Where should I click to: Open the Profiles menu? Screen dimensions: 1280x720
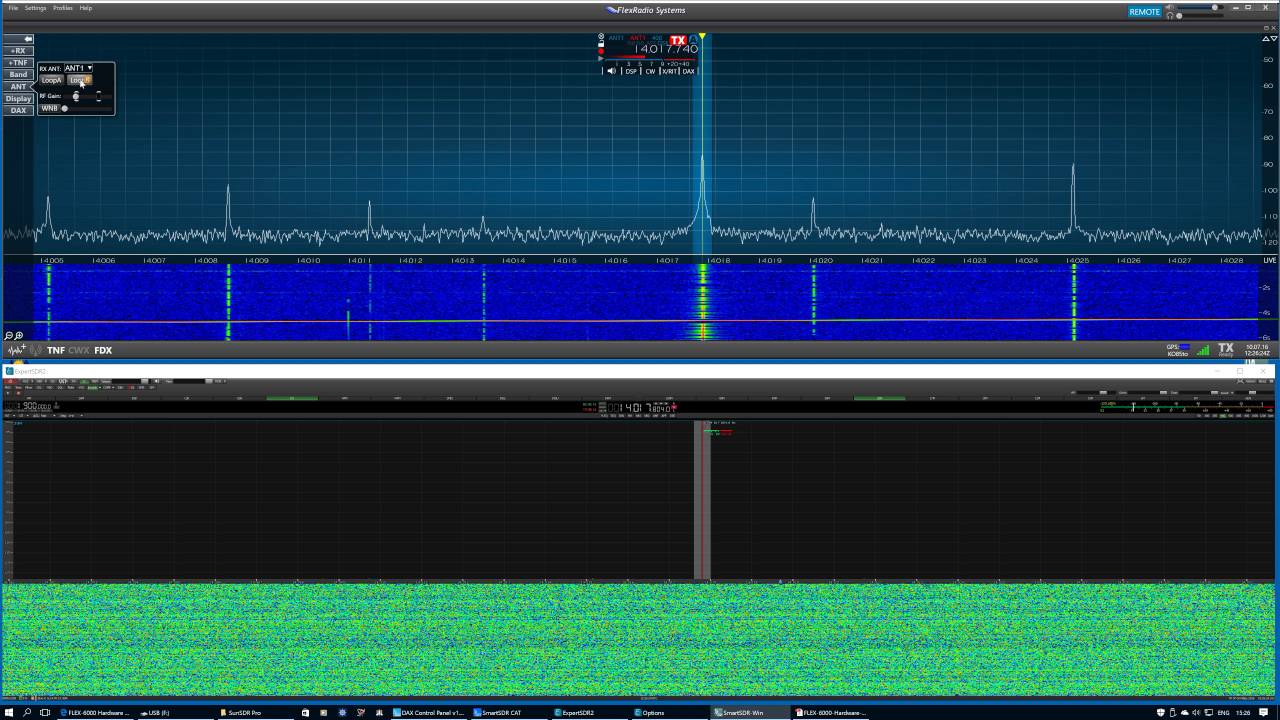pos(63,8)
